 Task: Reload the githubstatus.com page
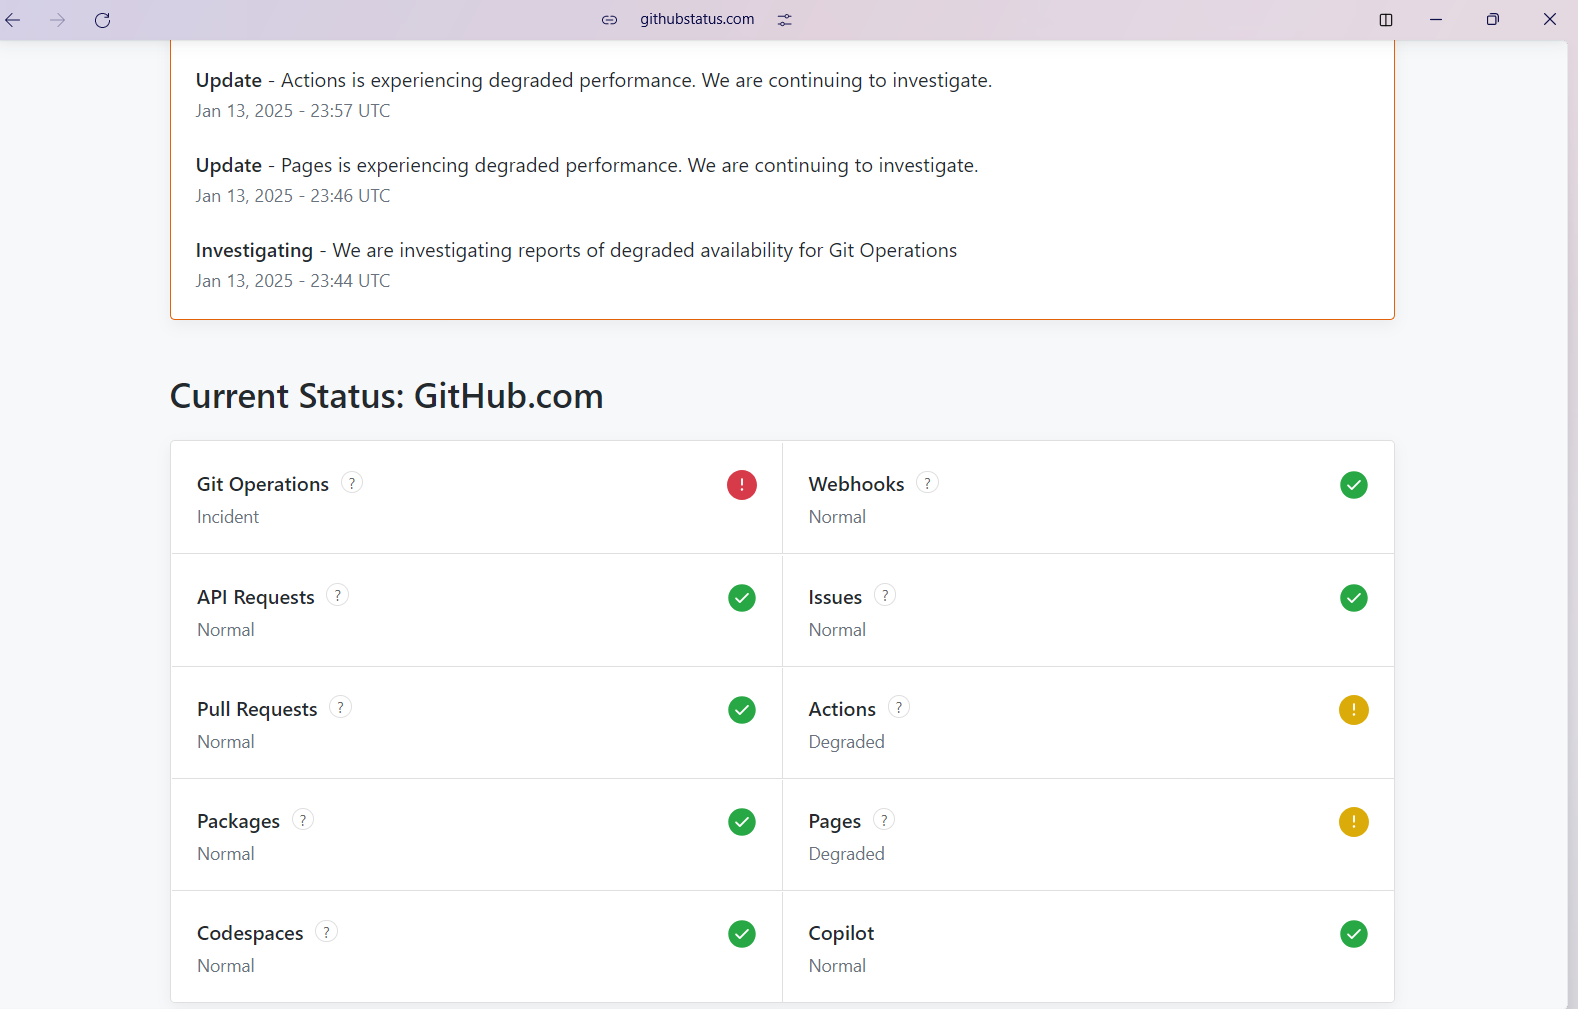102,20
